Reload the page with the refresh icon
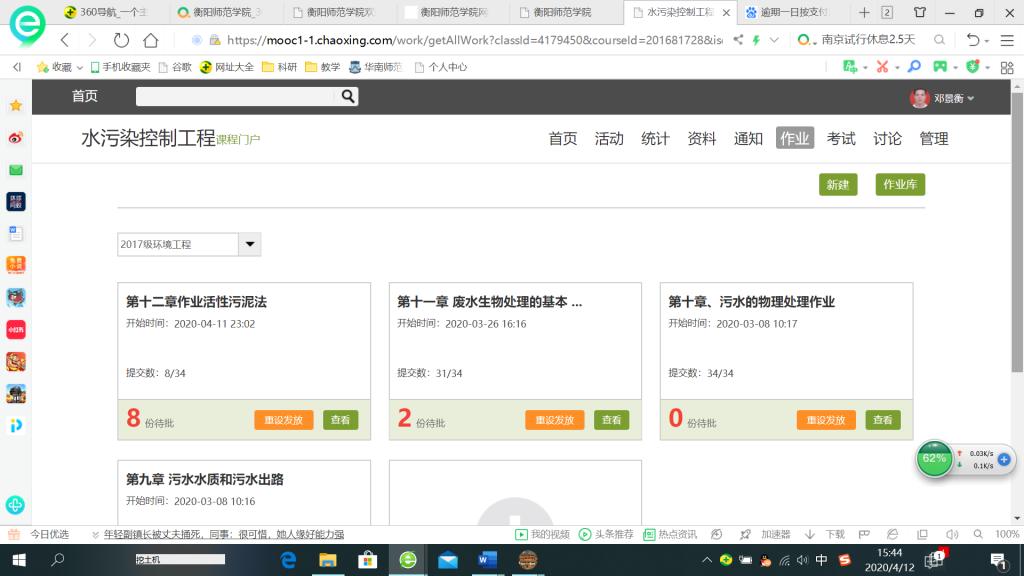Screen dimensions: 1024x576 click(x=121, y=40)
